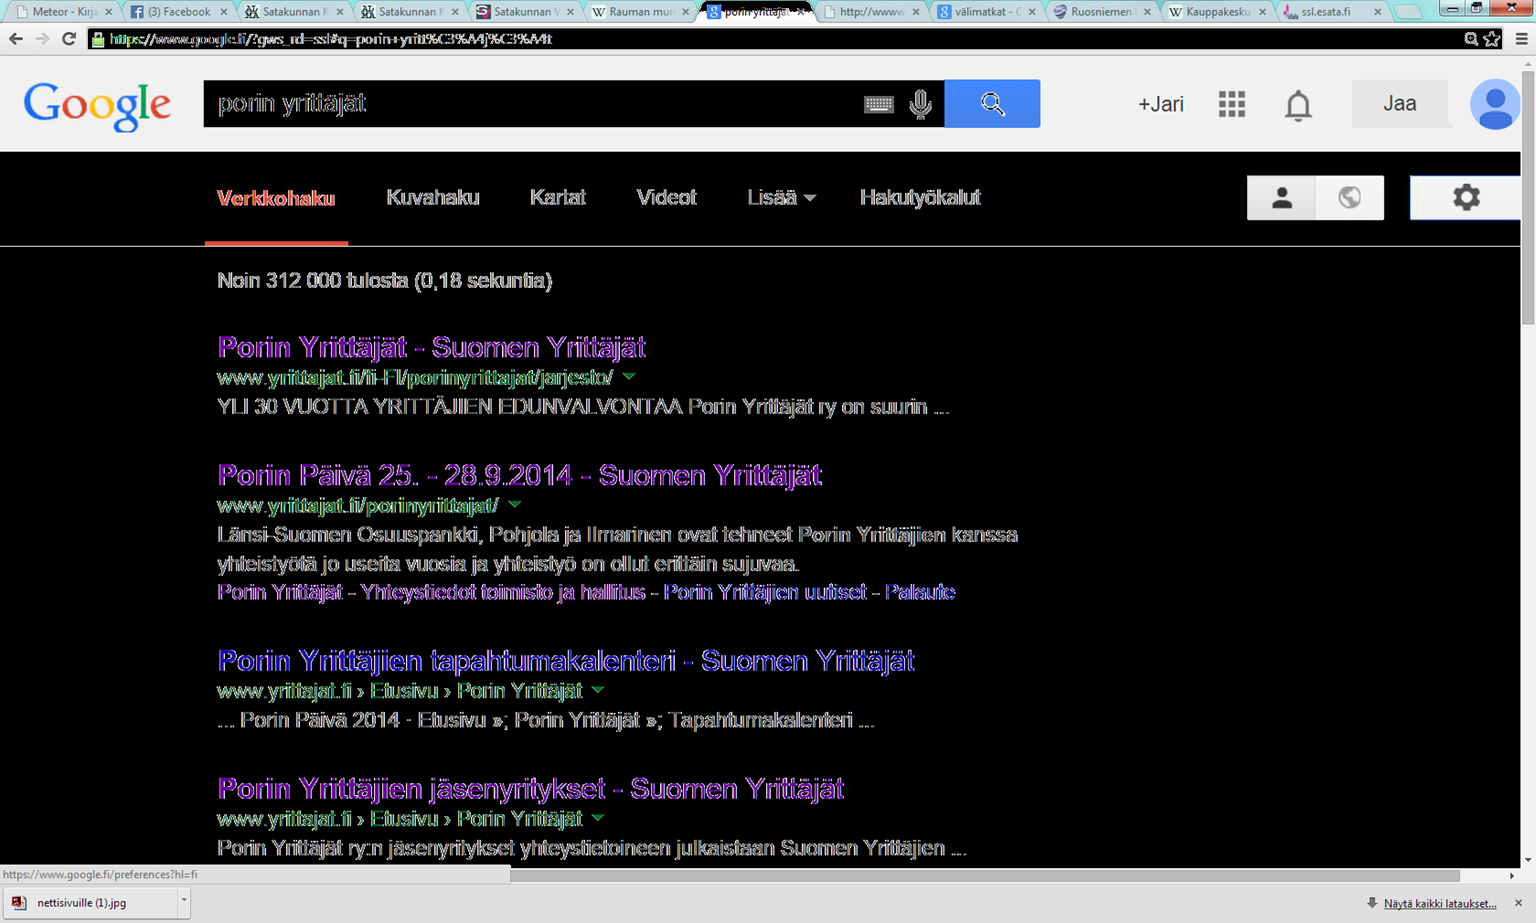
Task: Open the Chrome menu button
Action: [x=1521, y=39]
